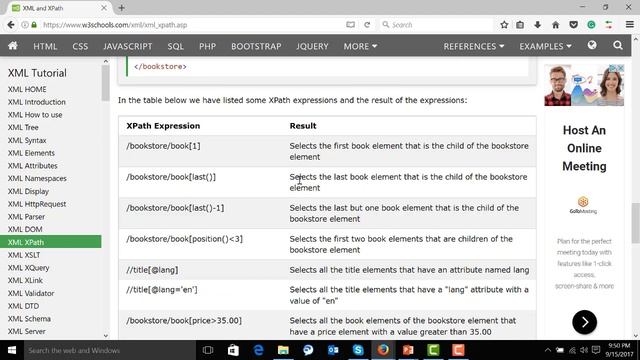Open Outlook from the taskbar
This screenshot has height=360, width=640.
[333, 350]
